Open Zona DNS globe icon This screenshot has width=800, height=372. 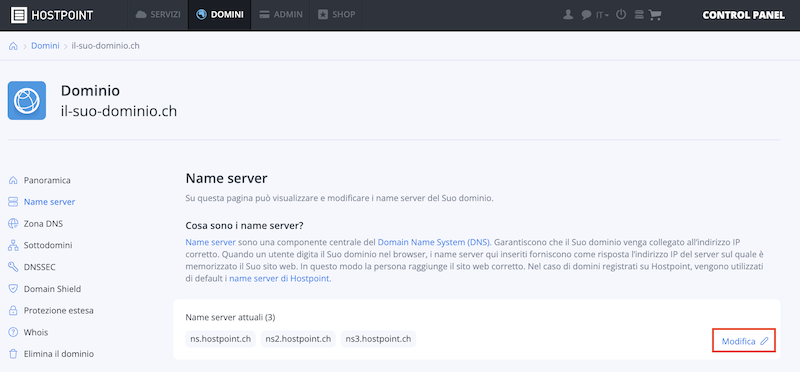click(13, 224)
